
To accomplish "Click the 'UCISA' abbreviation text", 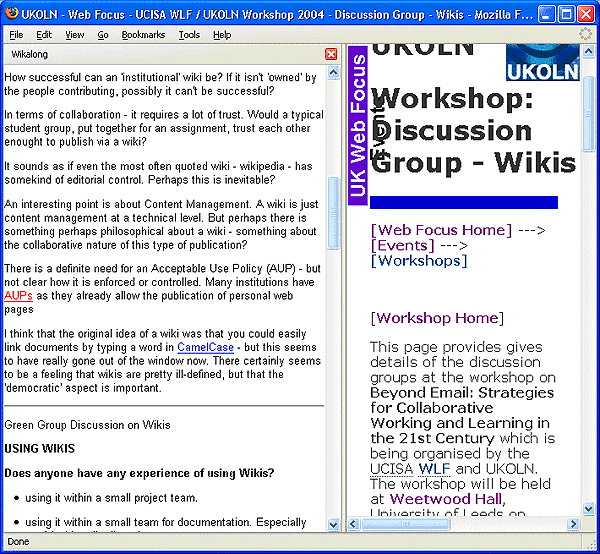I will [392, 469].
